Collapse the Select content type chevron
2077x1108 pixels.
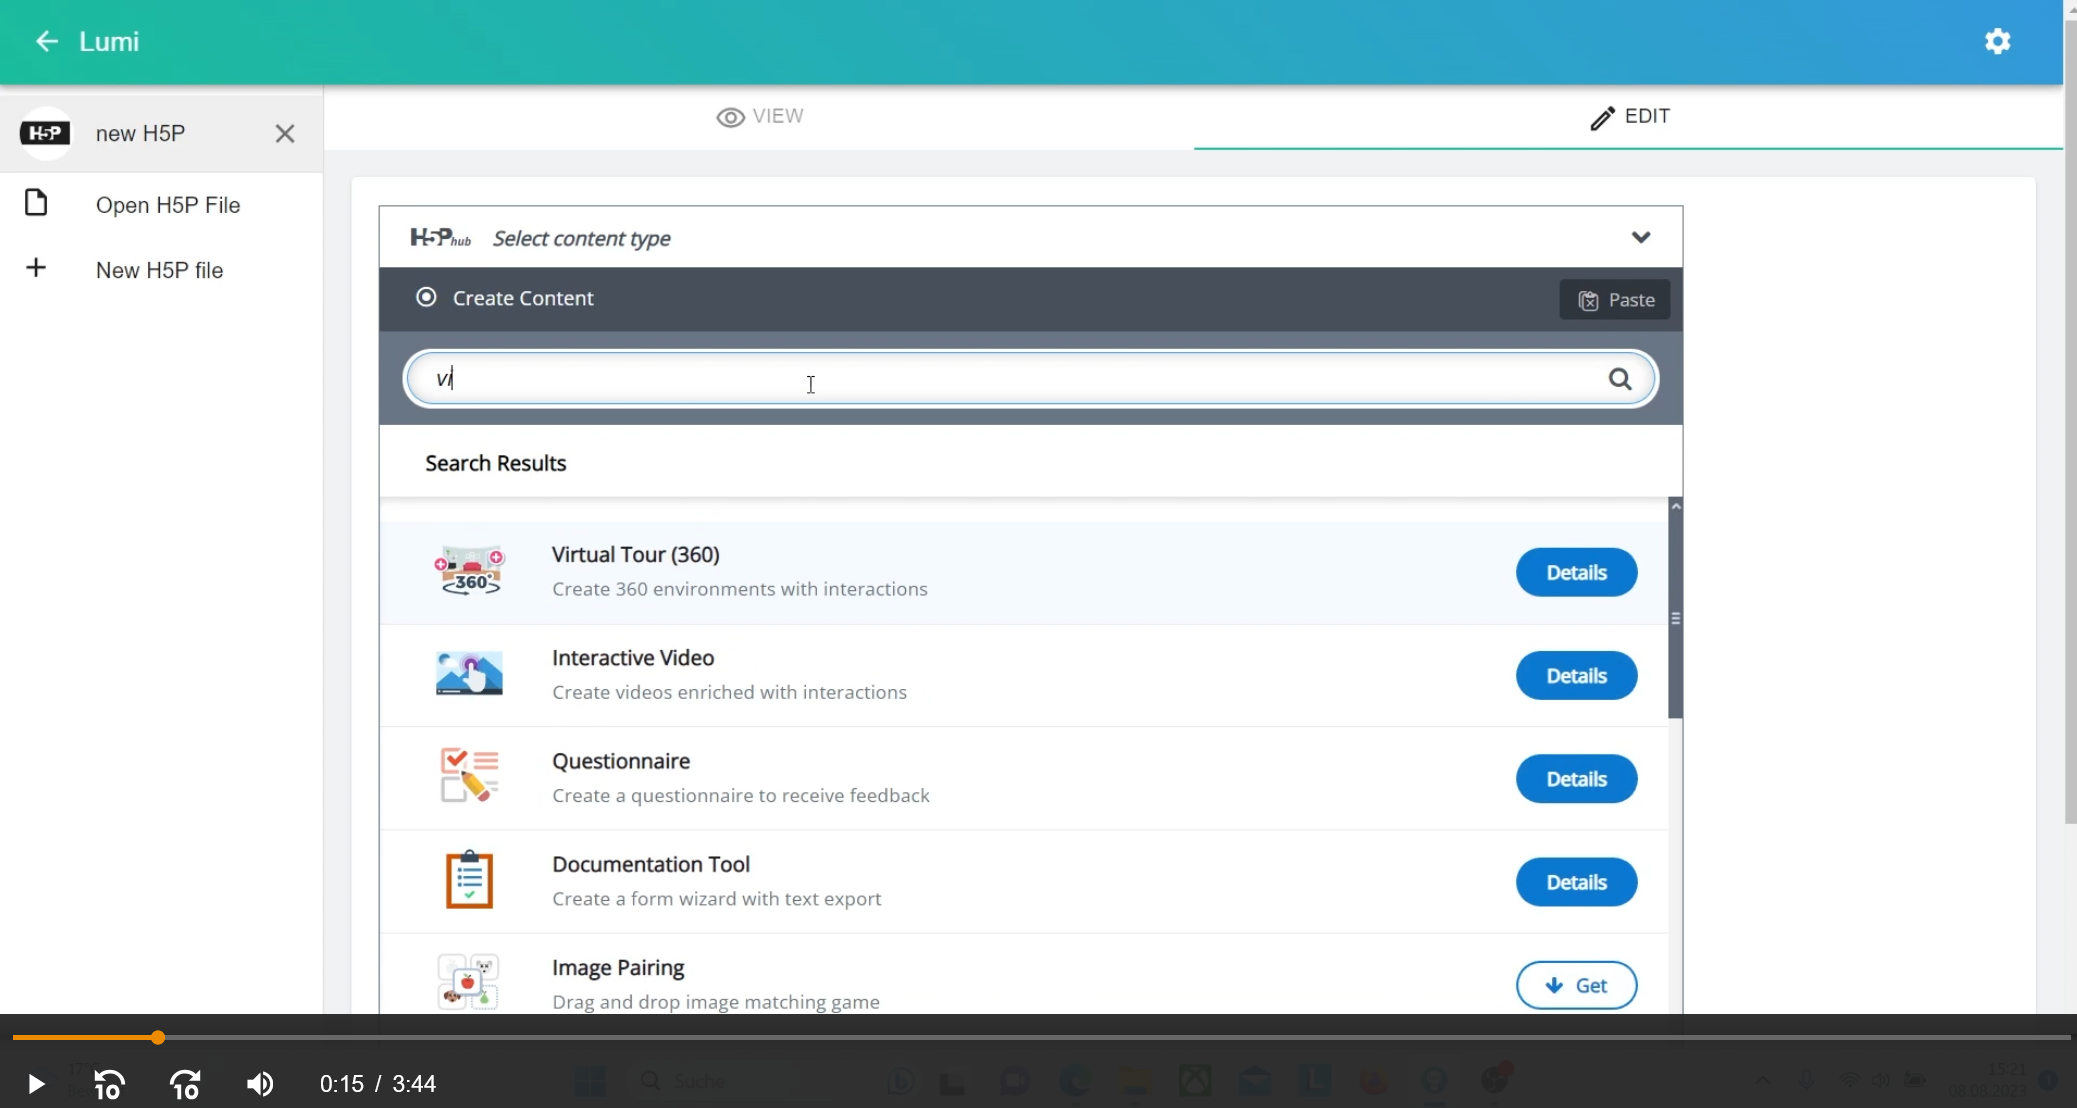(1640, 237)
